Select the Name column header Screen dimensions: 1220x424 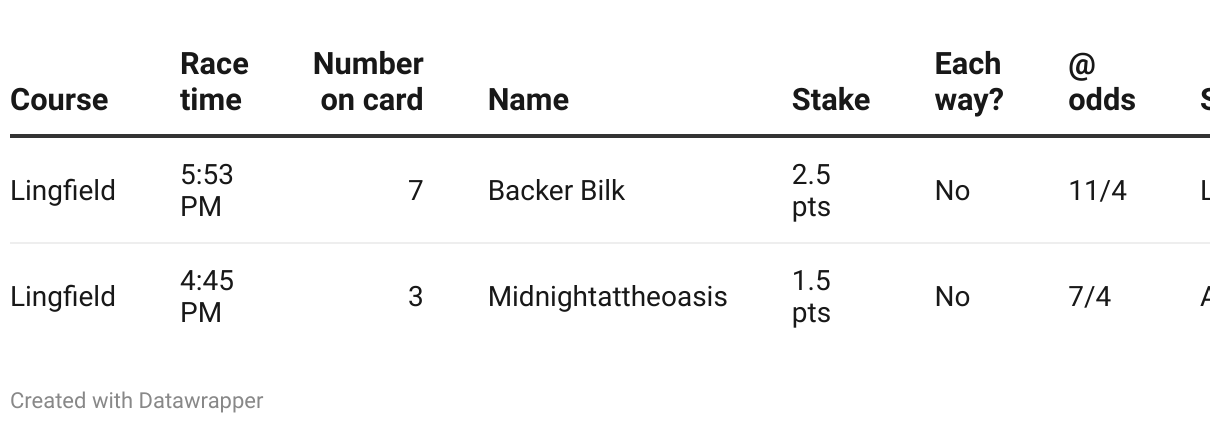pyautogui.click(x=528, y=100)
